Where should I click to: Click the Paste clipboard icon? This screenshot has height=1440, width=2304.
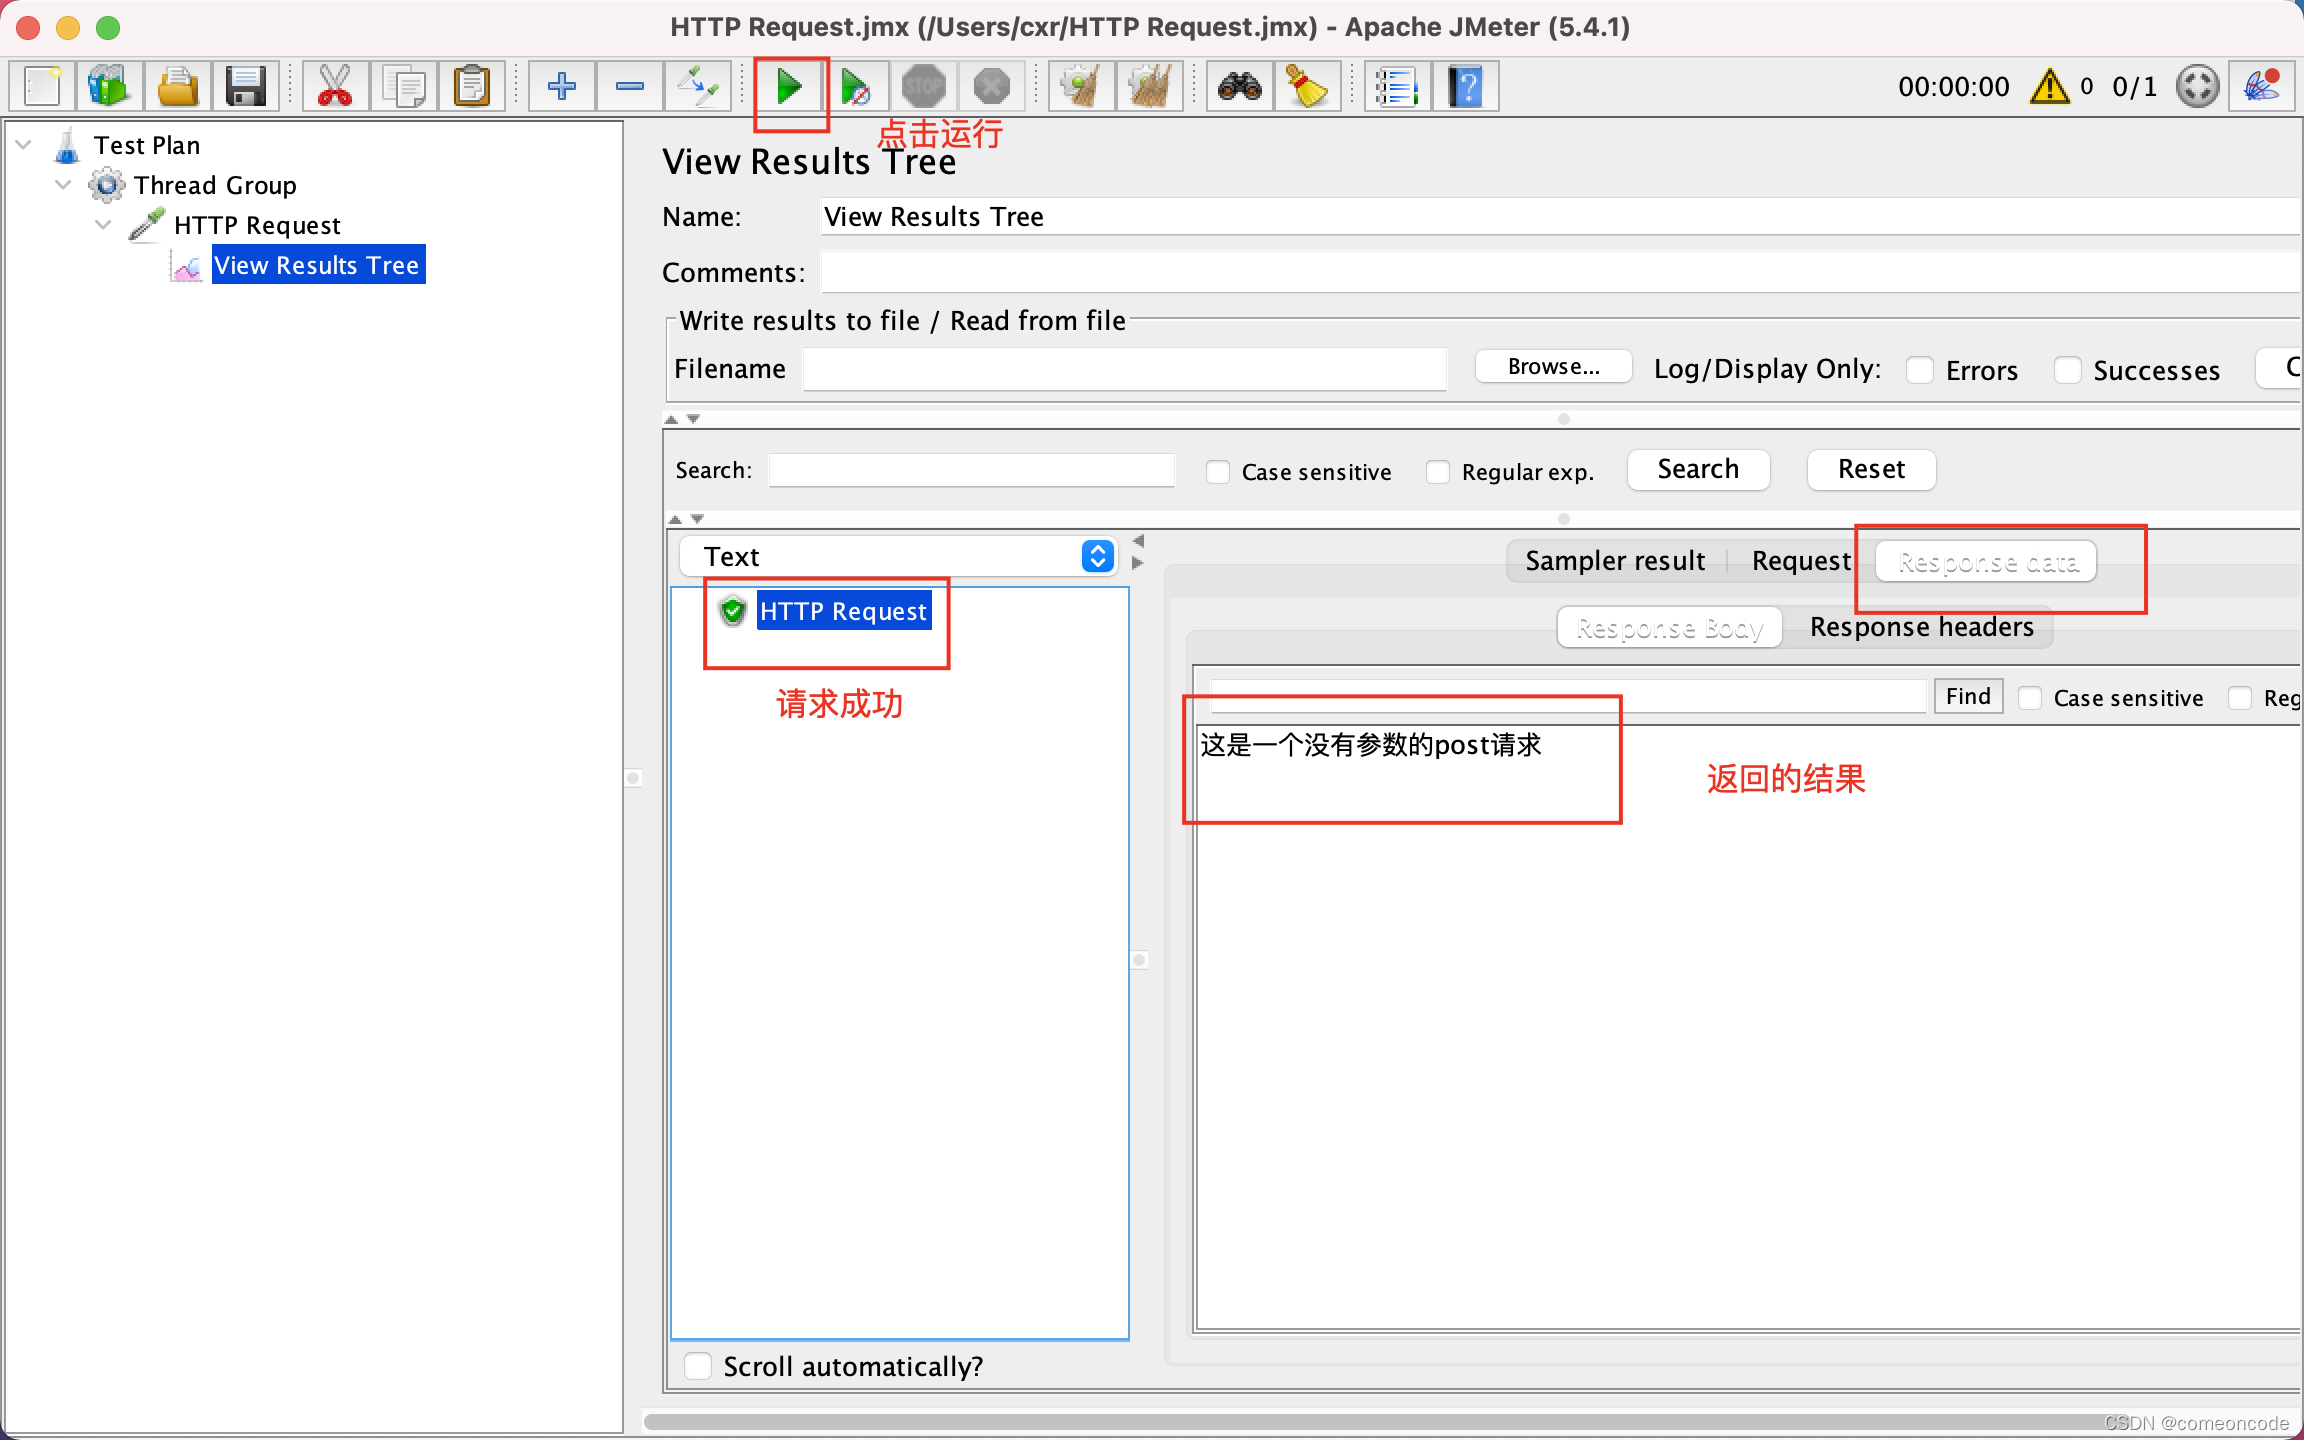(471, 86)
